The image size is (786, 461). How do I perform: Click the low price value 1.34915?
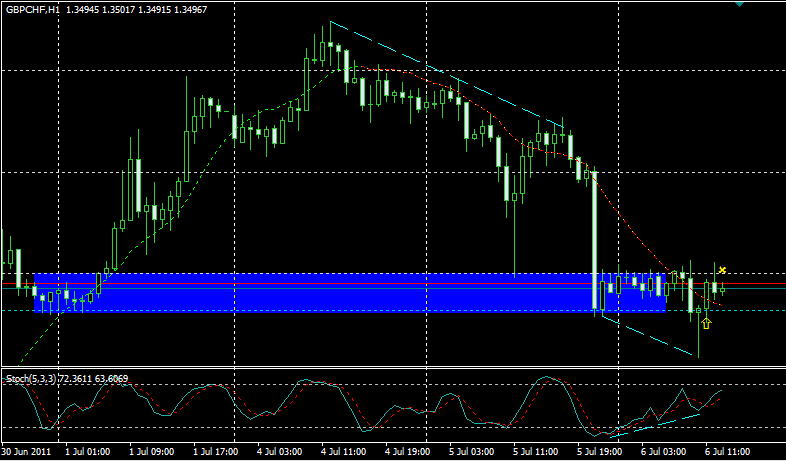coord(154,10)
